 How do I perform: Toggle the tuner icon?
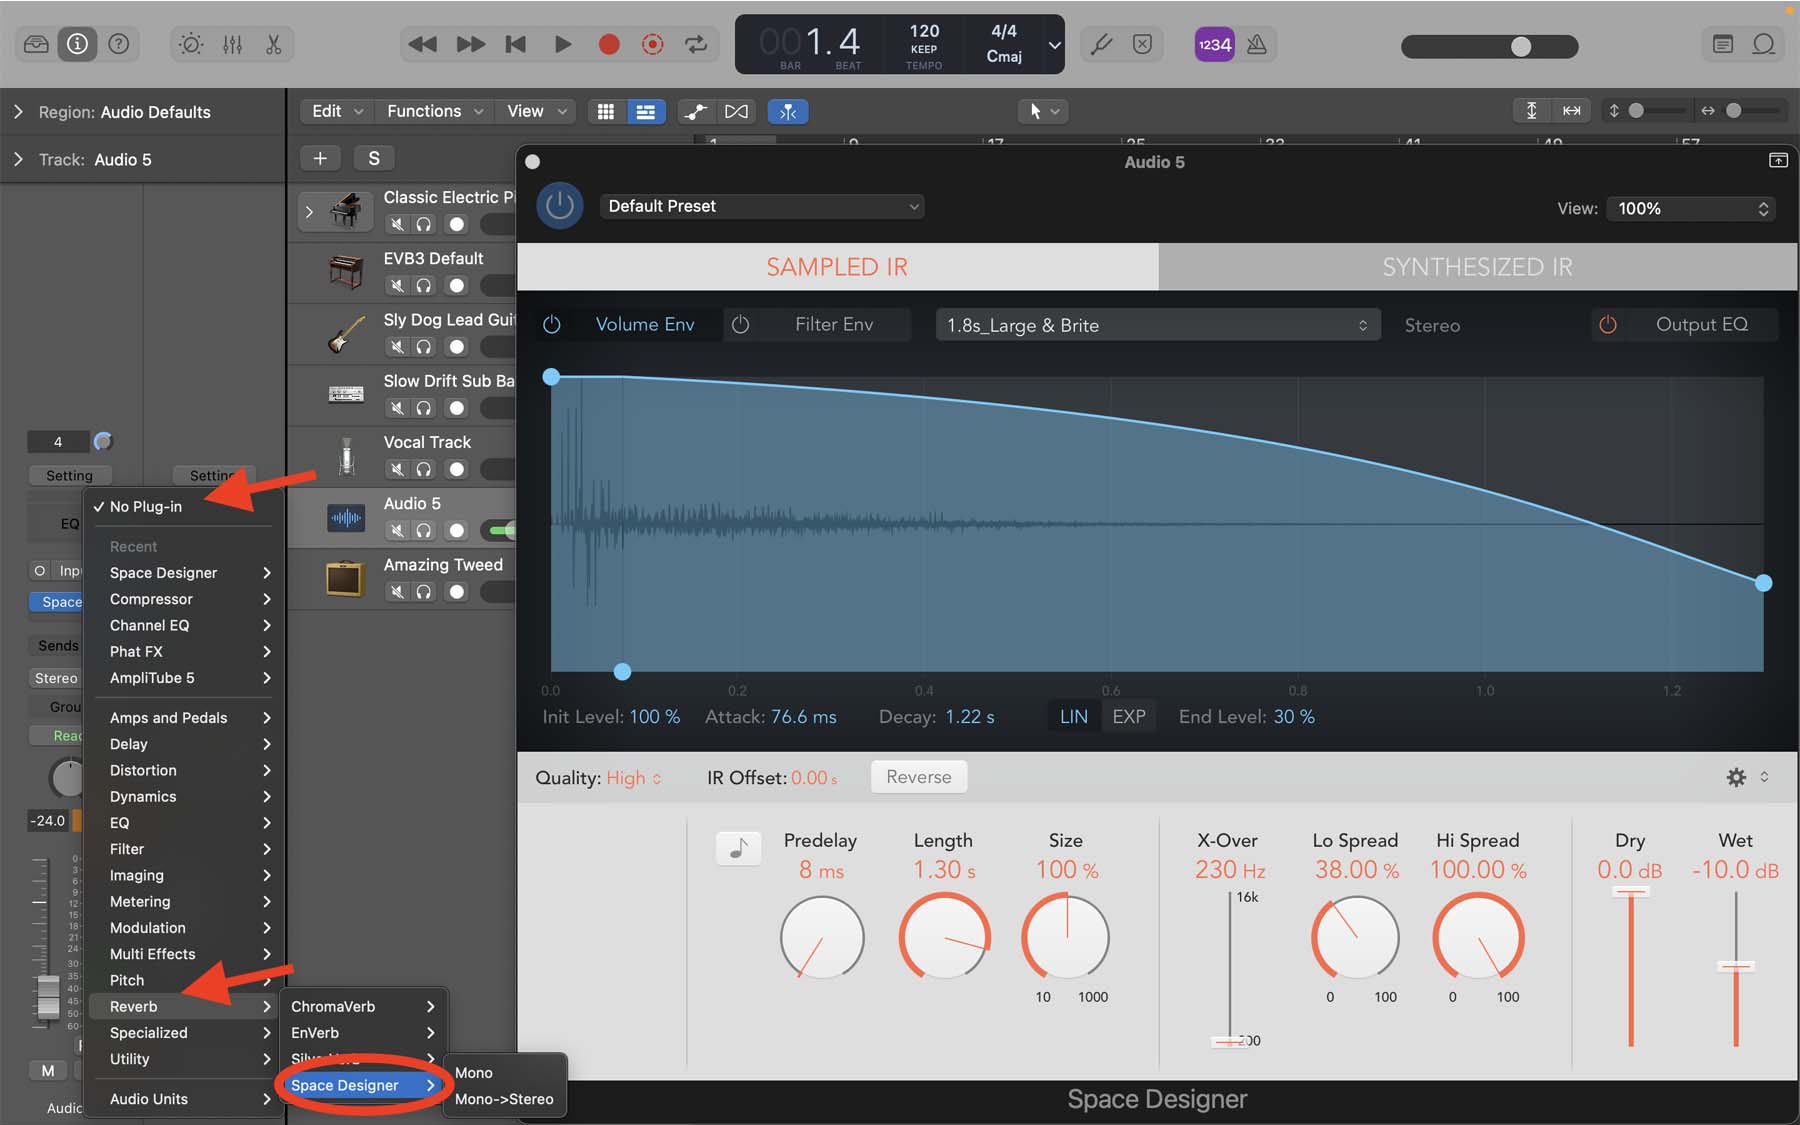tap(1102, 44)
